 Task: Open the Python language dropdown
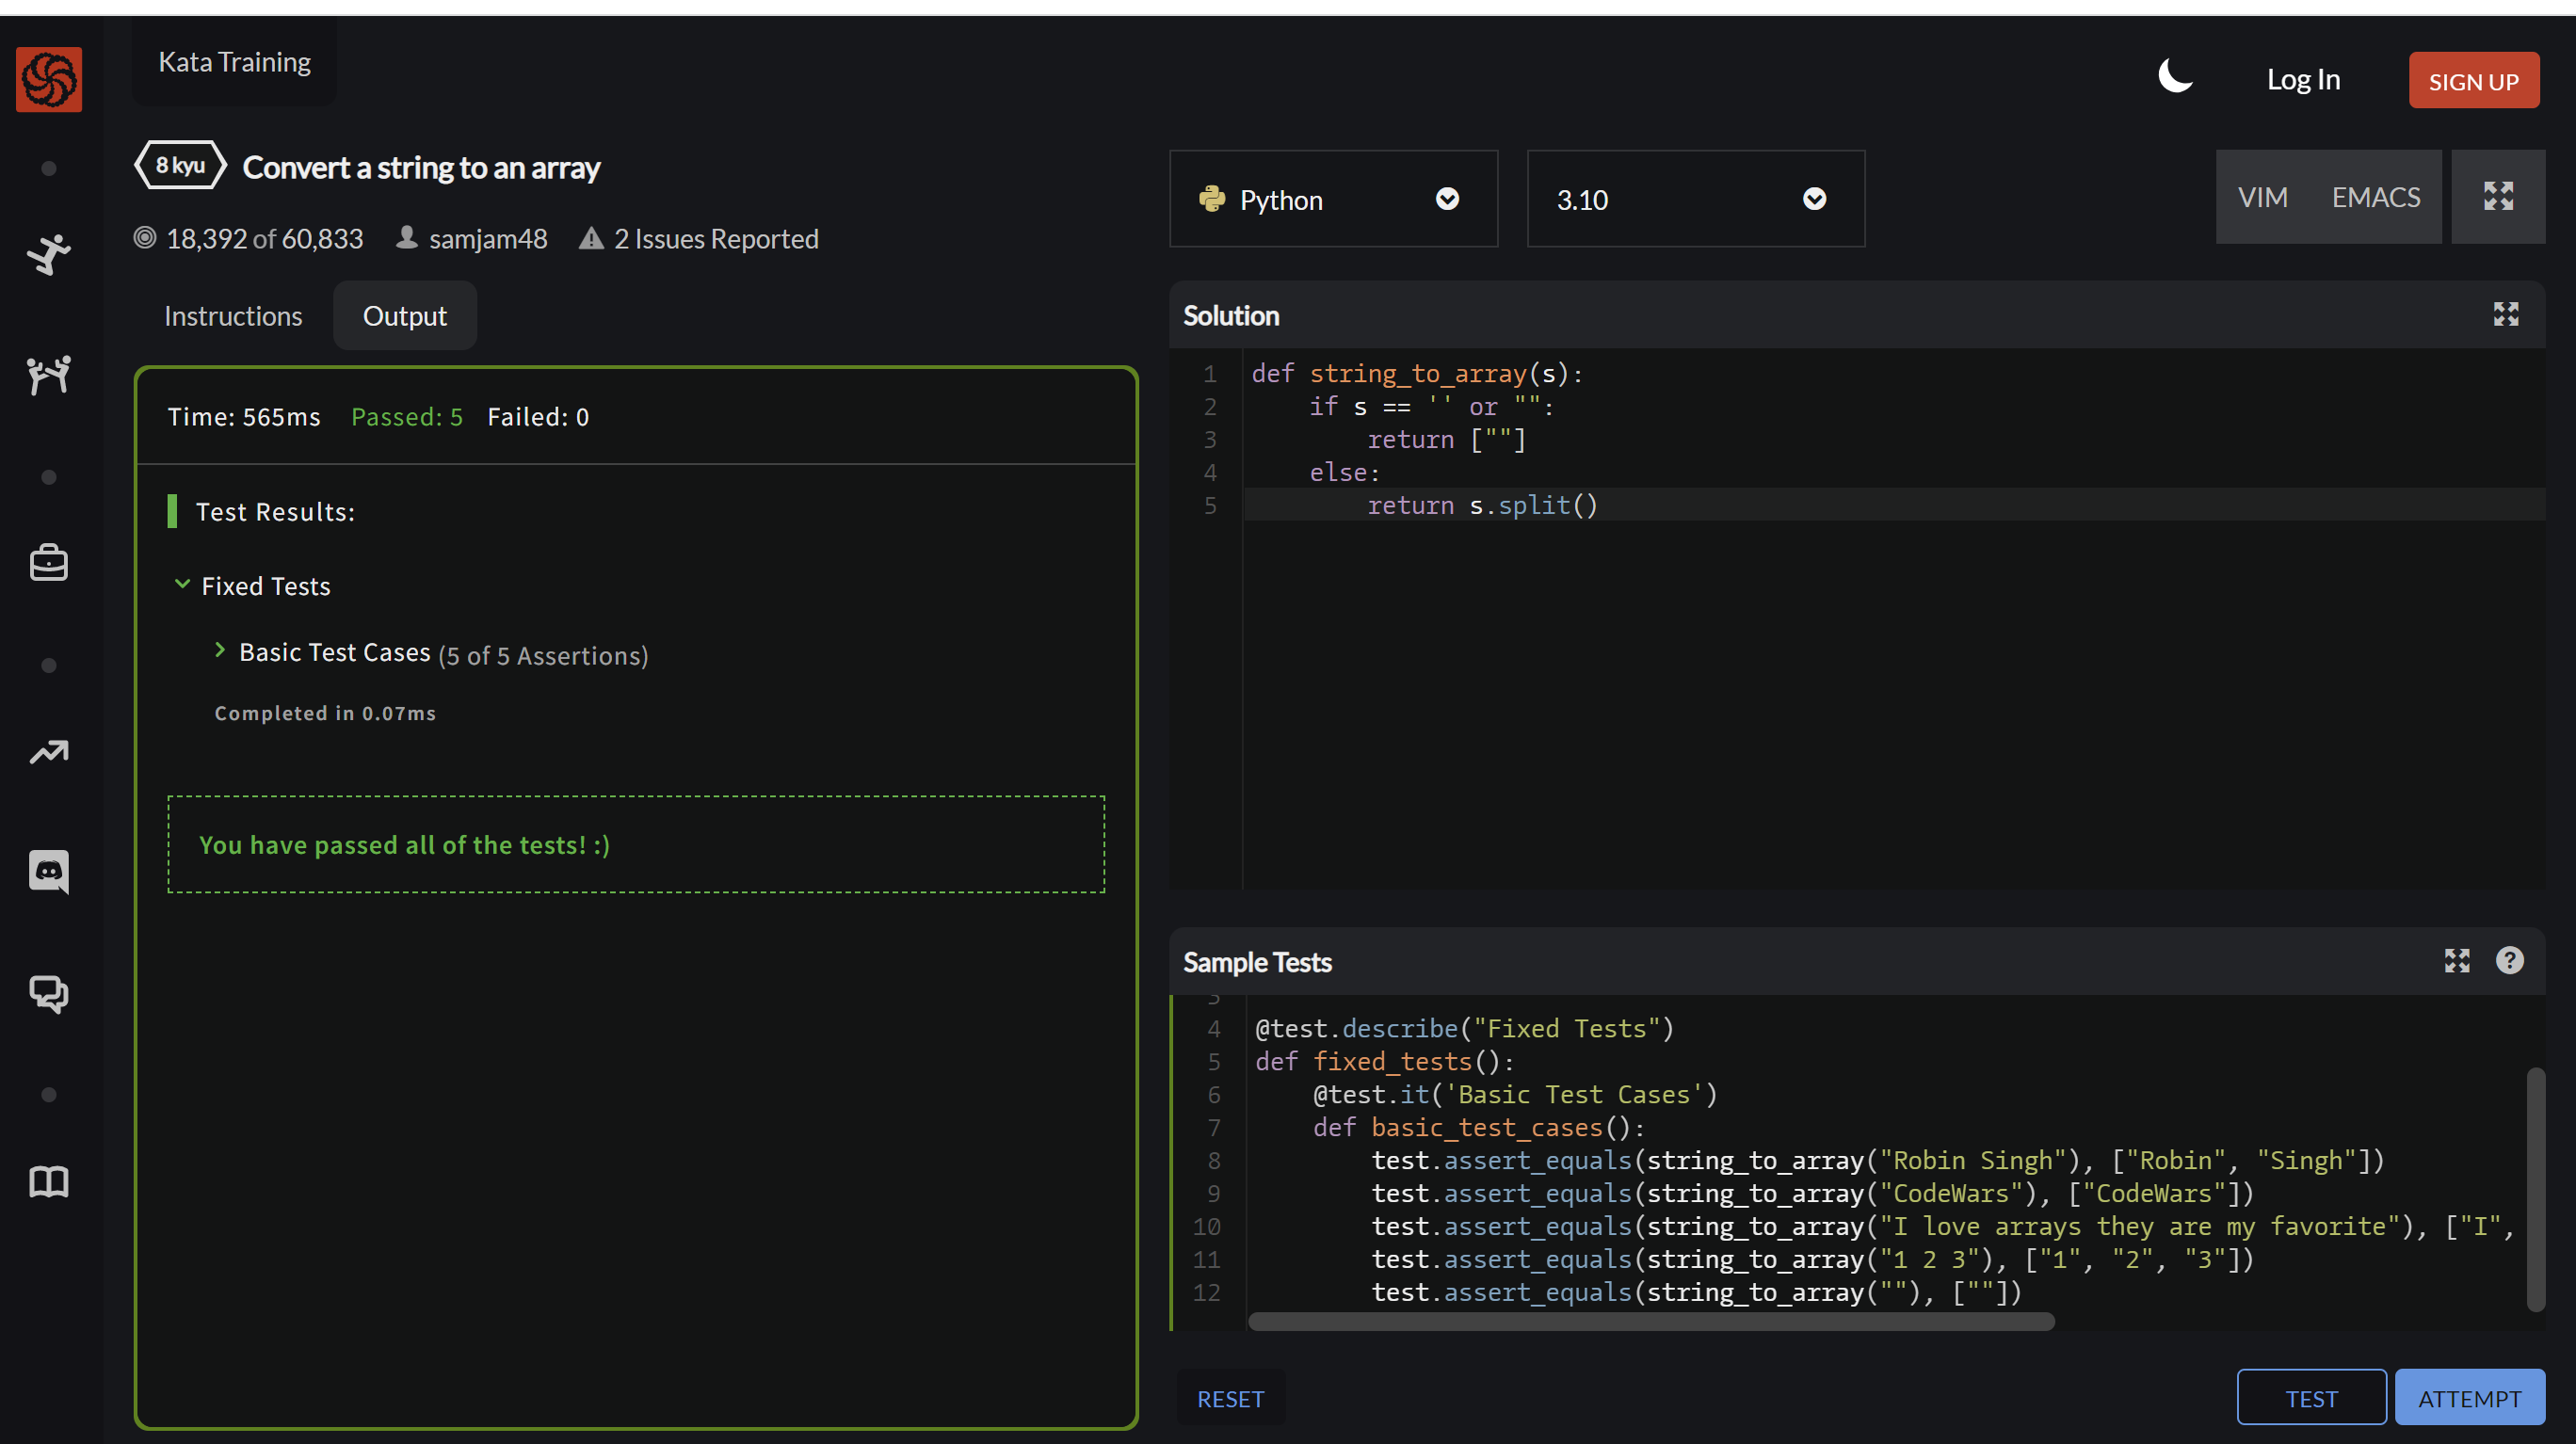[x=1333, y=199]
